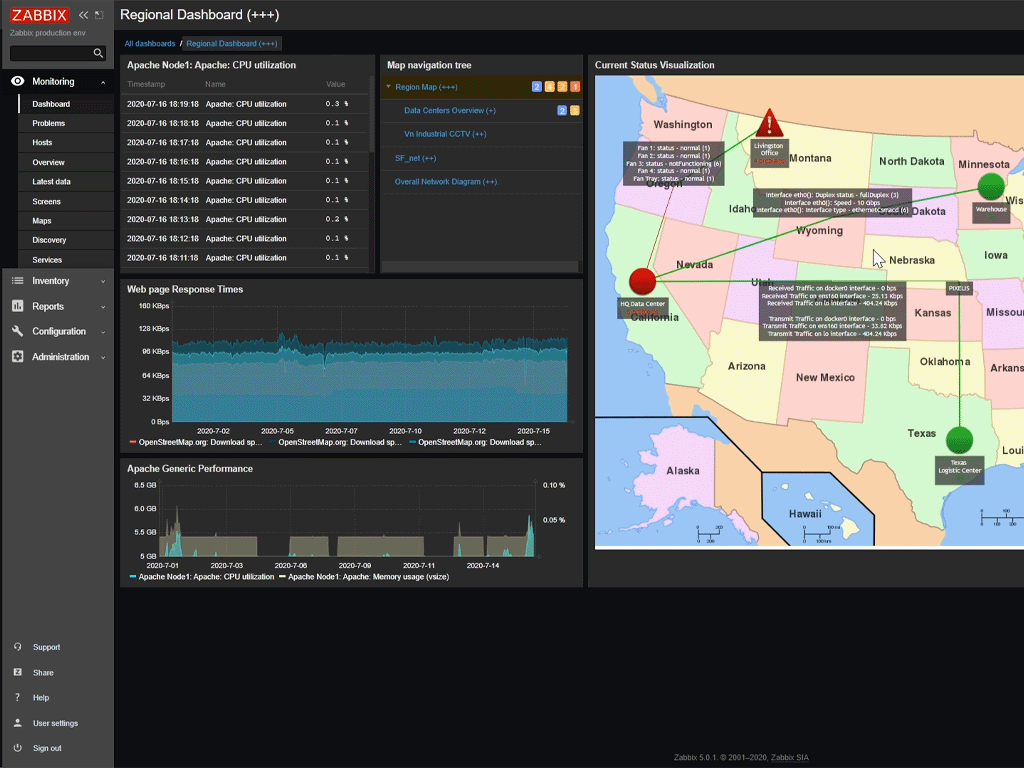
Task: Click the Apache Generic Performance title
Action: 189,468
